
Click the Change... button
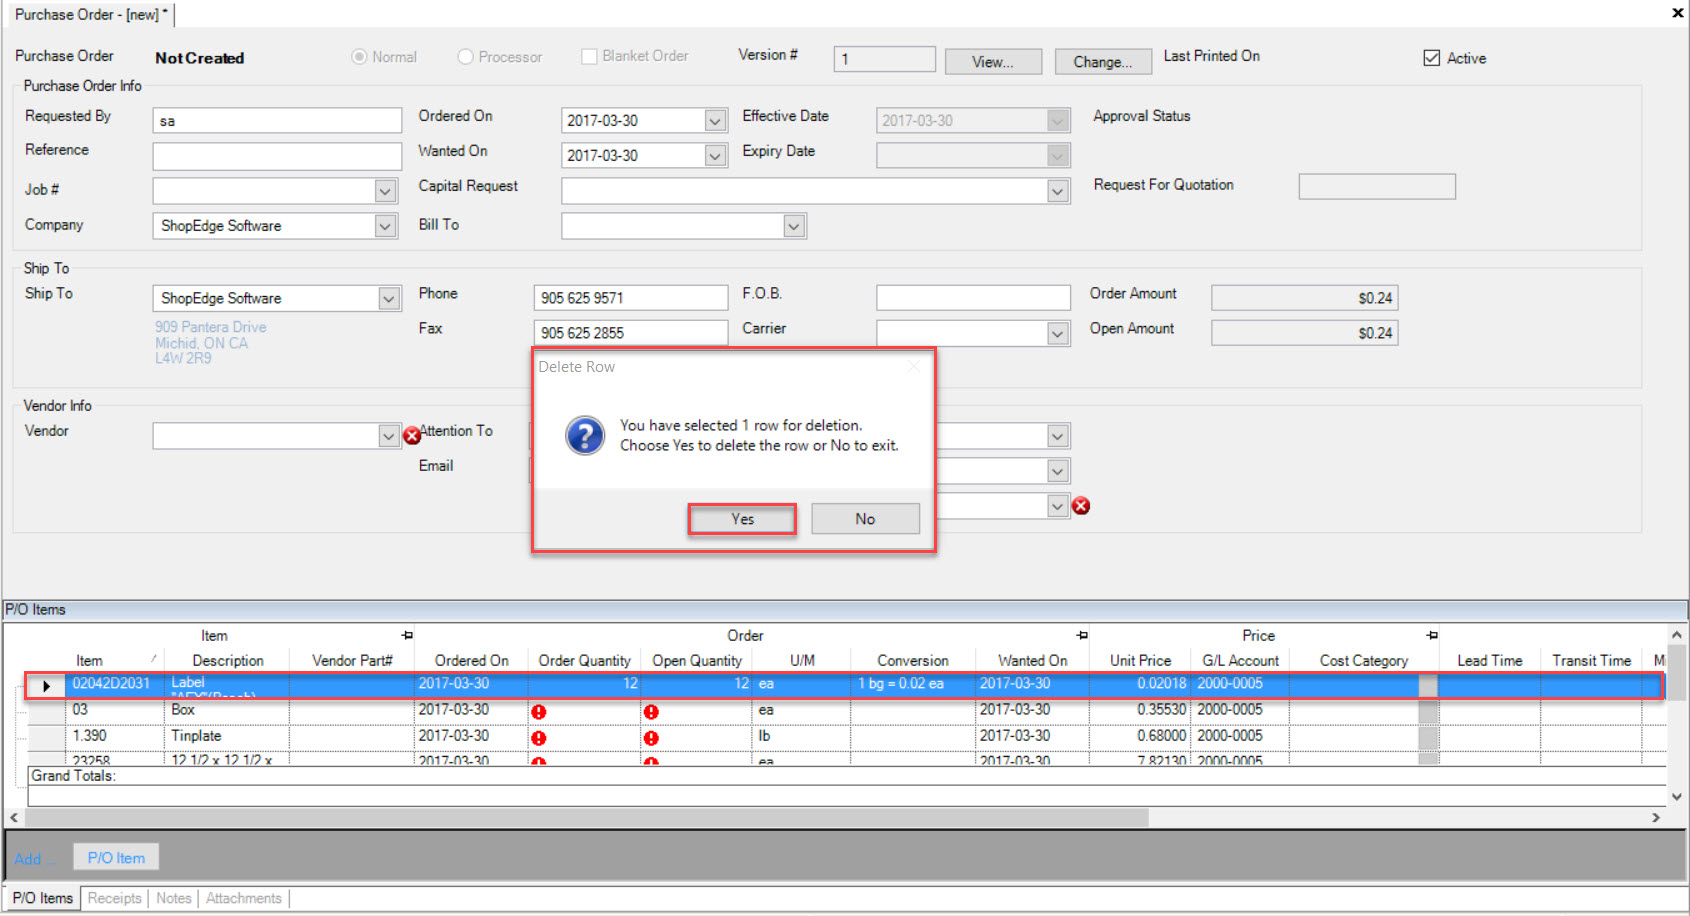(1103, 62)
